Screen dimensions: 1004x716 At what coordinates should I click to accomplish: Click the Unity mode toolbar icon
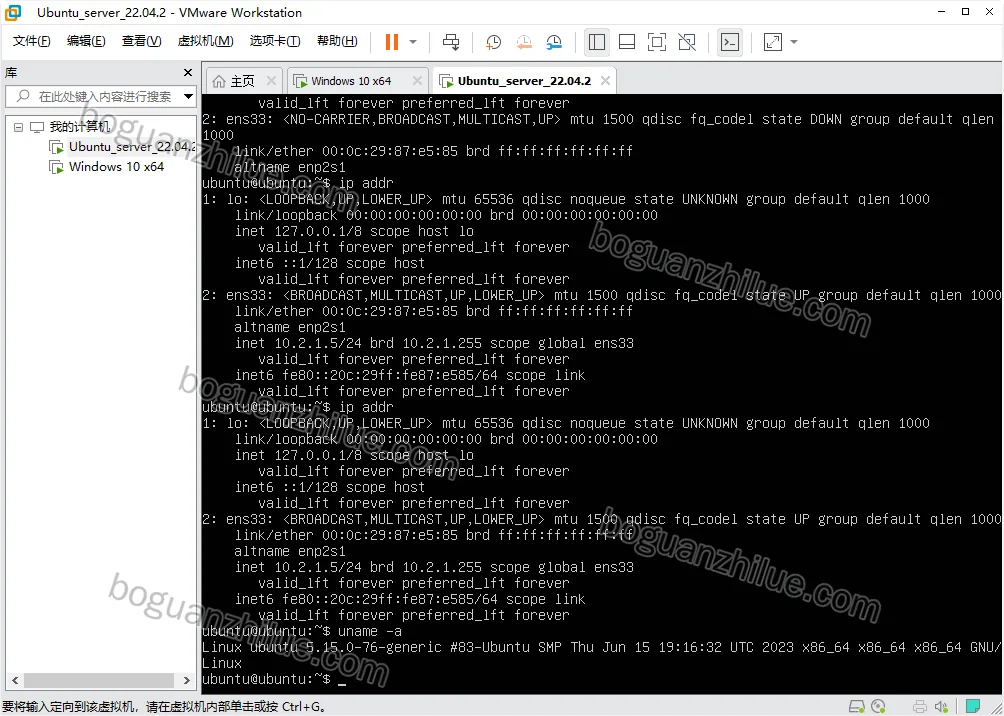[x=687, y=42]
